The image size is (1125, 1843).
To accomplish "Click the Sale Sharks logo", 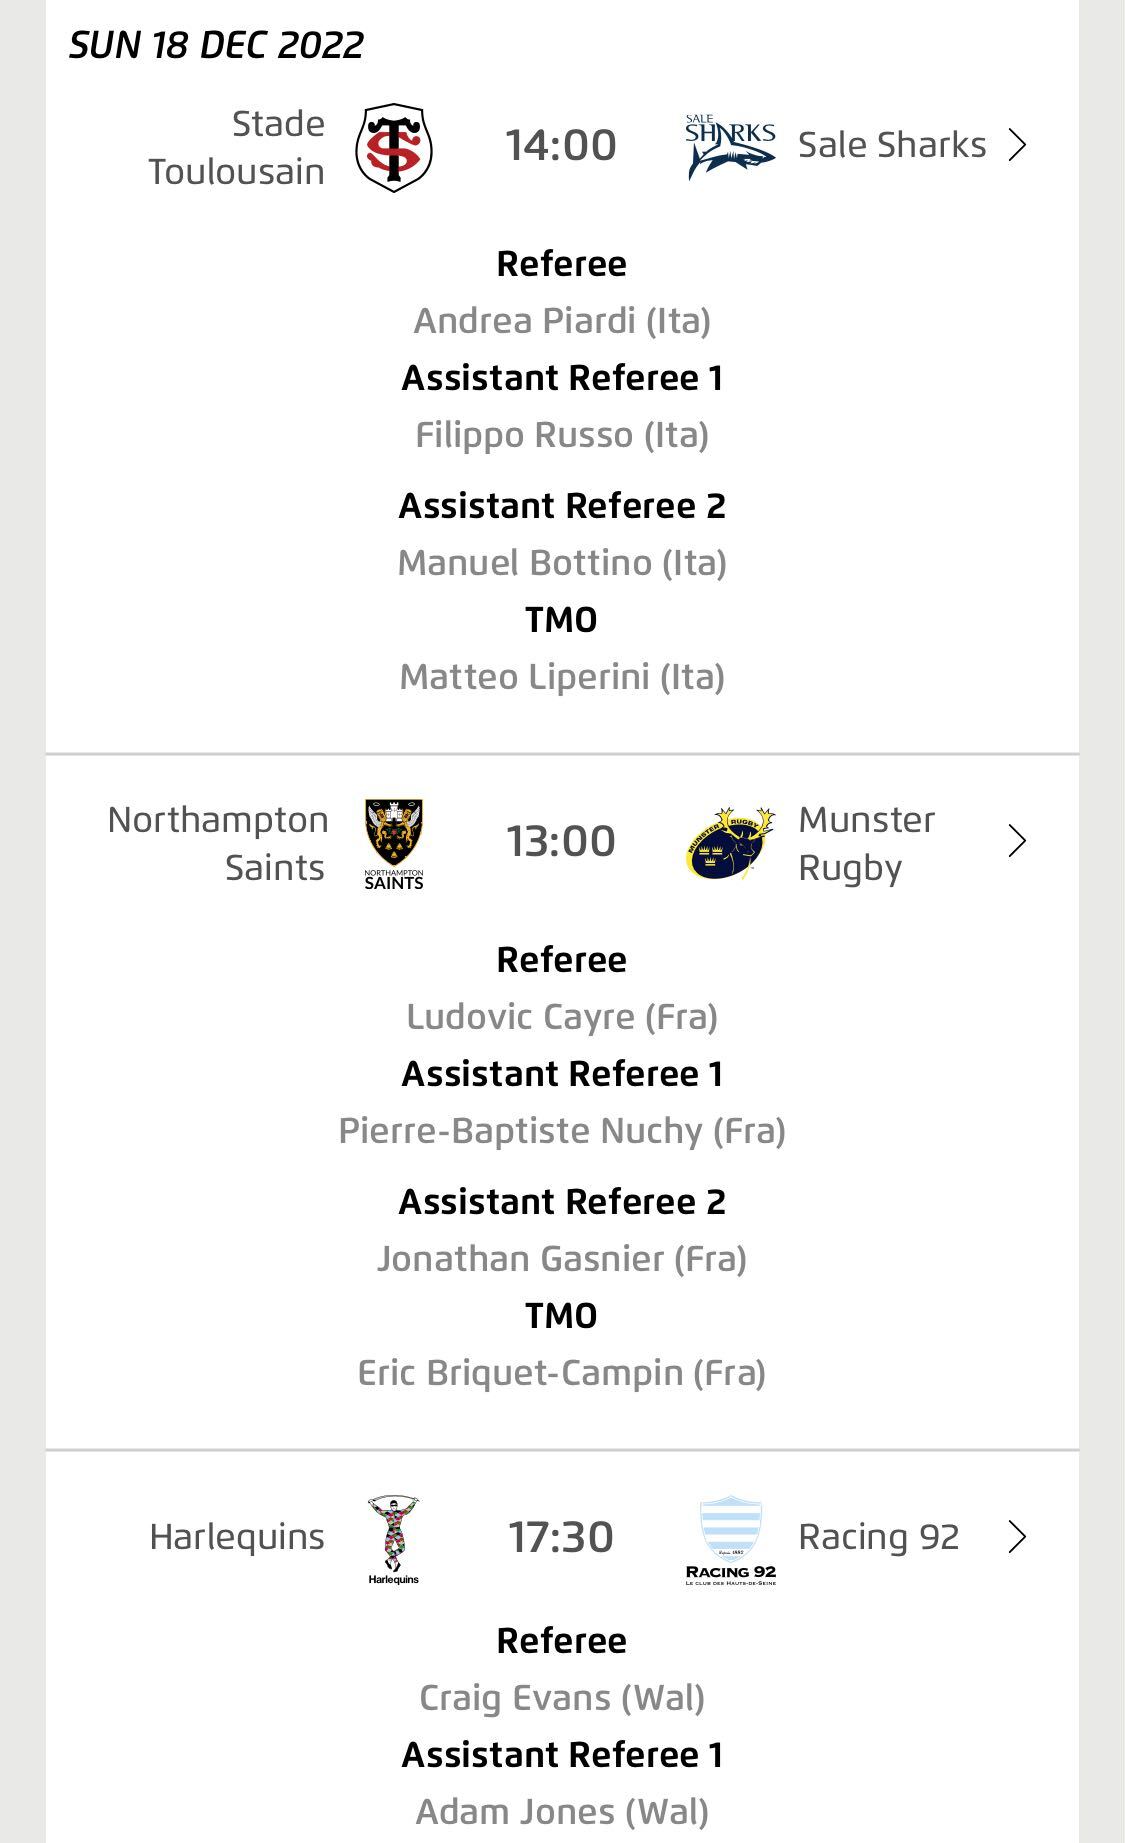I will (730, 147).
